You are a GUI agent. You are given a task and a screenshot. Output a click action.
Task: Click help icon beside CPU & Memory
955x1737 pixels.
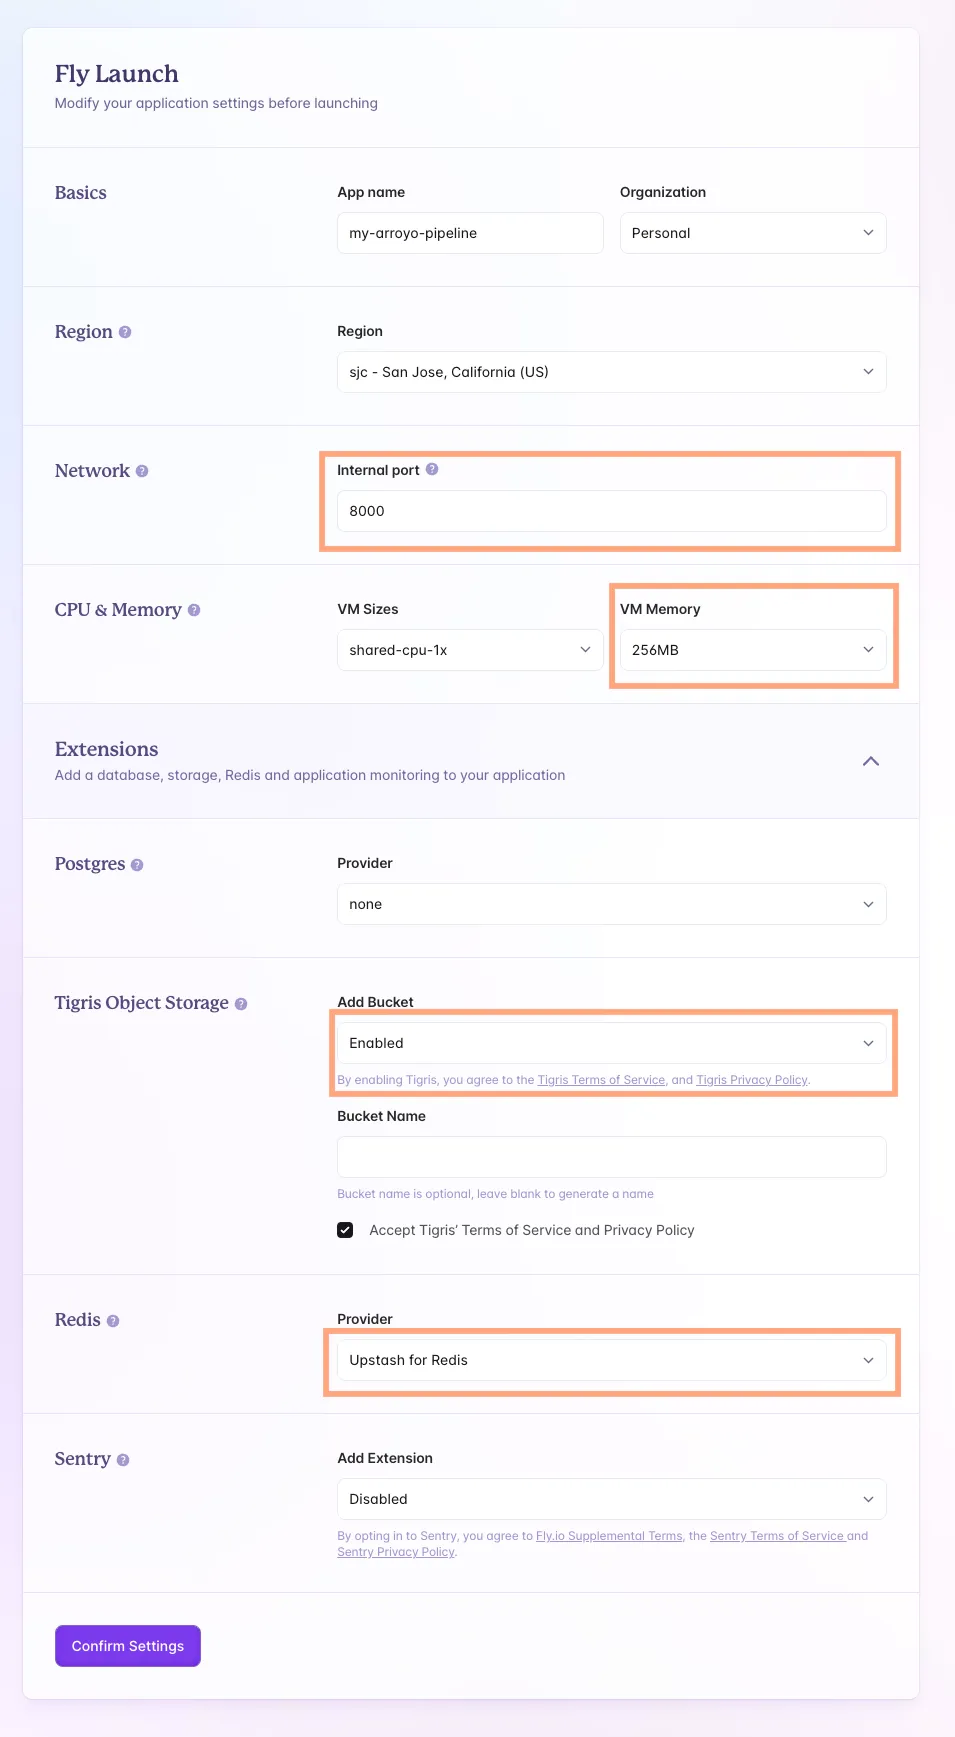(x=194, y=610)
